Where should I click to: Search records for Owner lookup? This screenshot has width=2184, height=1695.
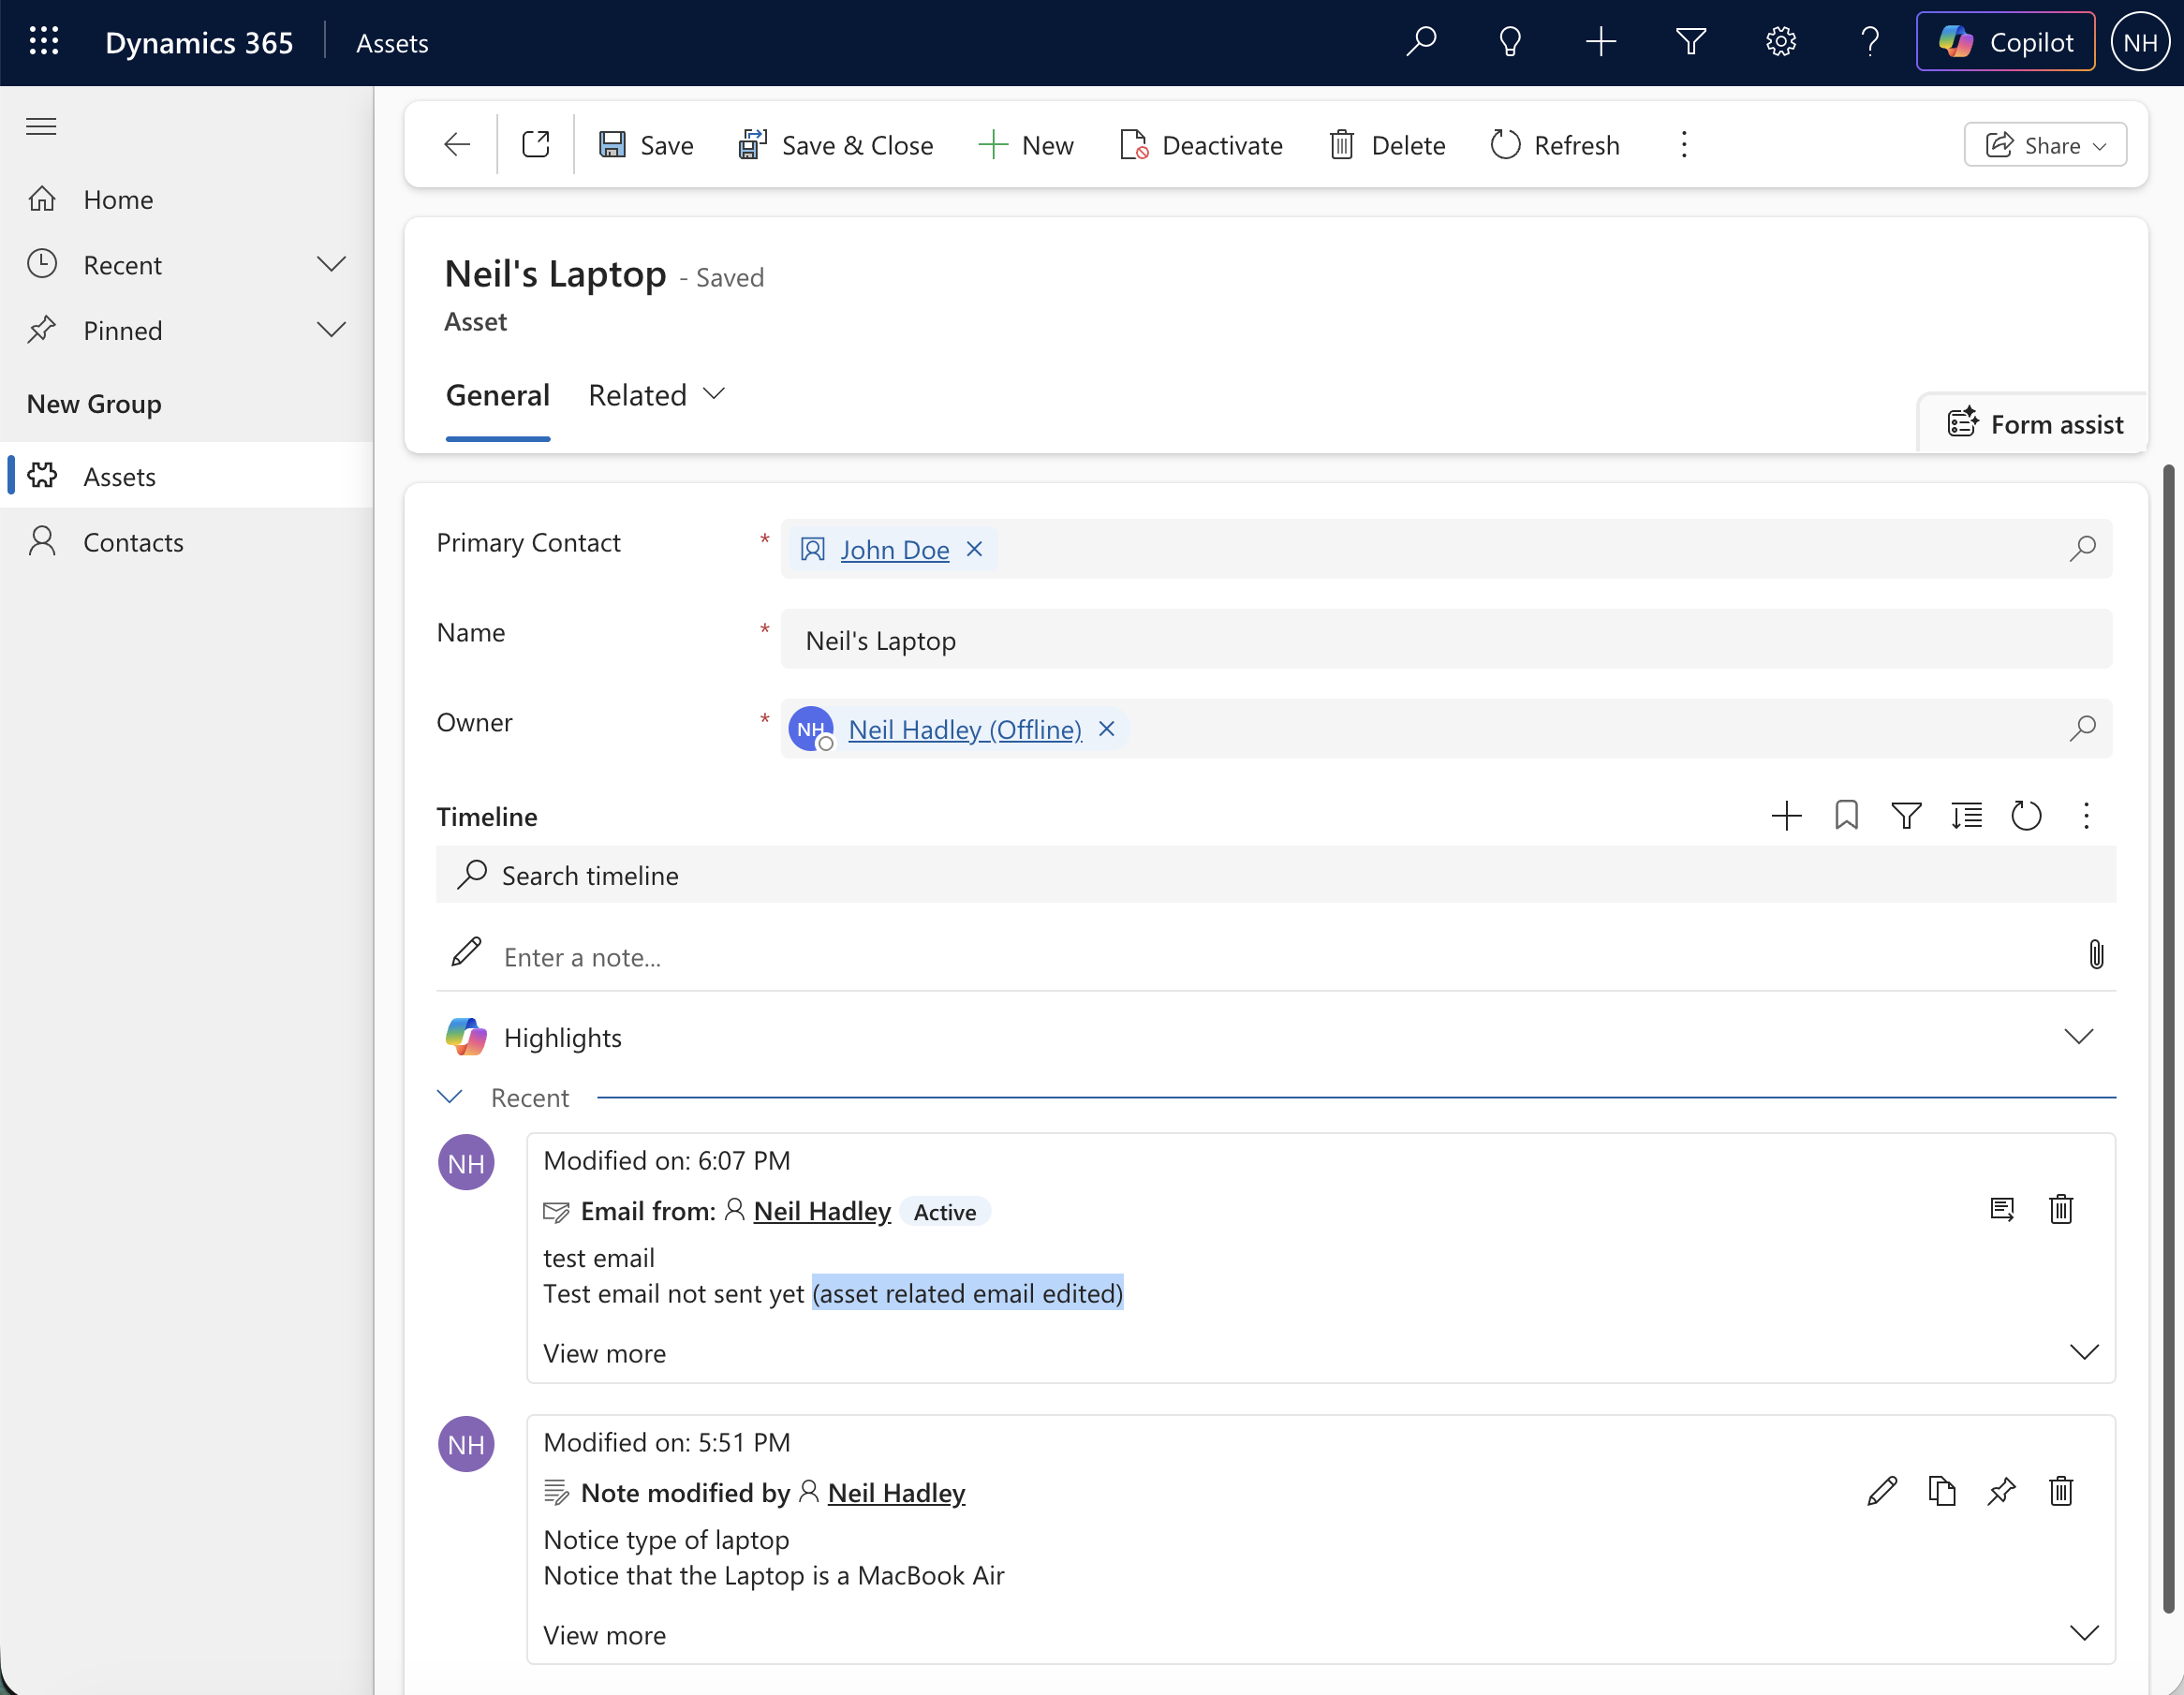(2082, 729)
